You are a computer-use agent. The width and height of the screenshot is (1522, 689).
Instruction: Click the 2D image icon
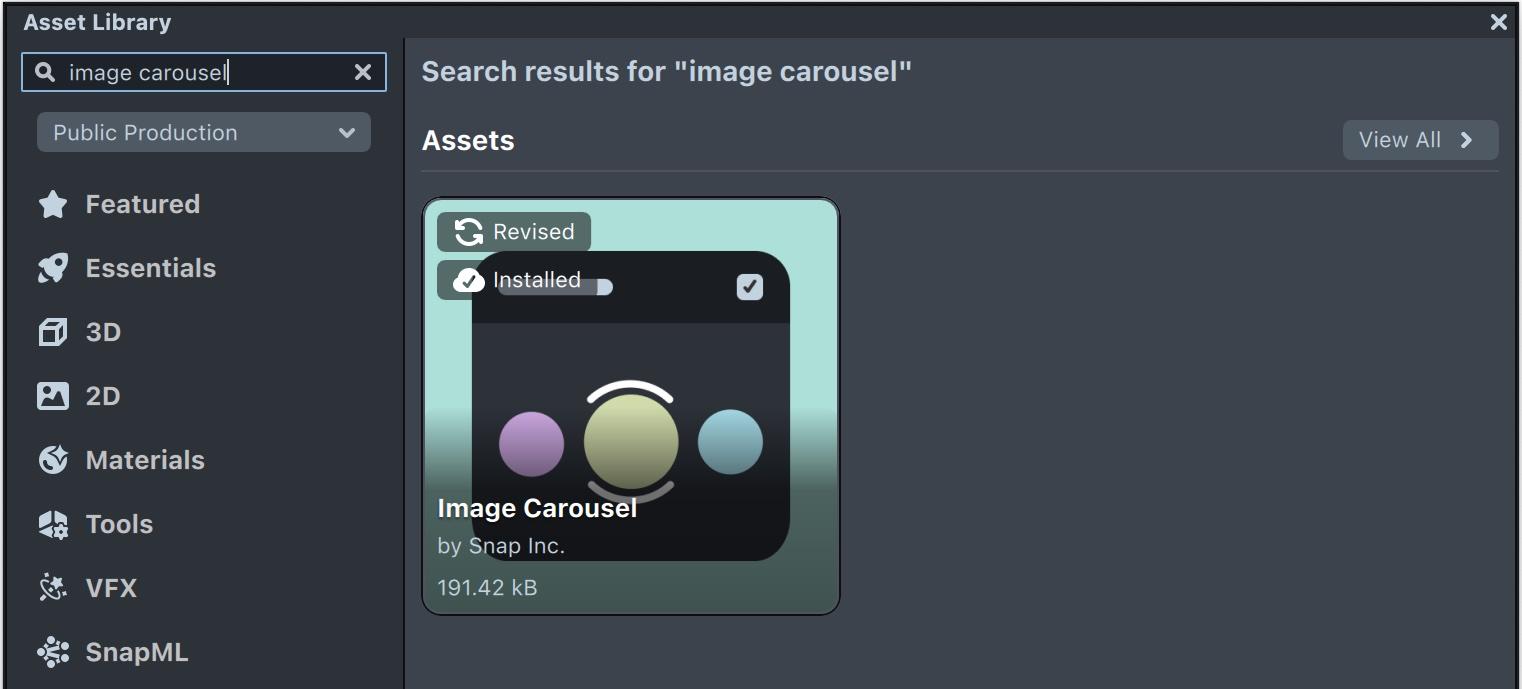(52, 396)
